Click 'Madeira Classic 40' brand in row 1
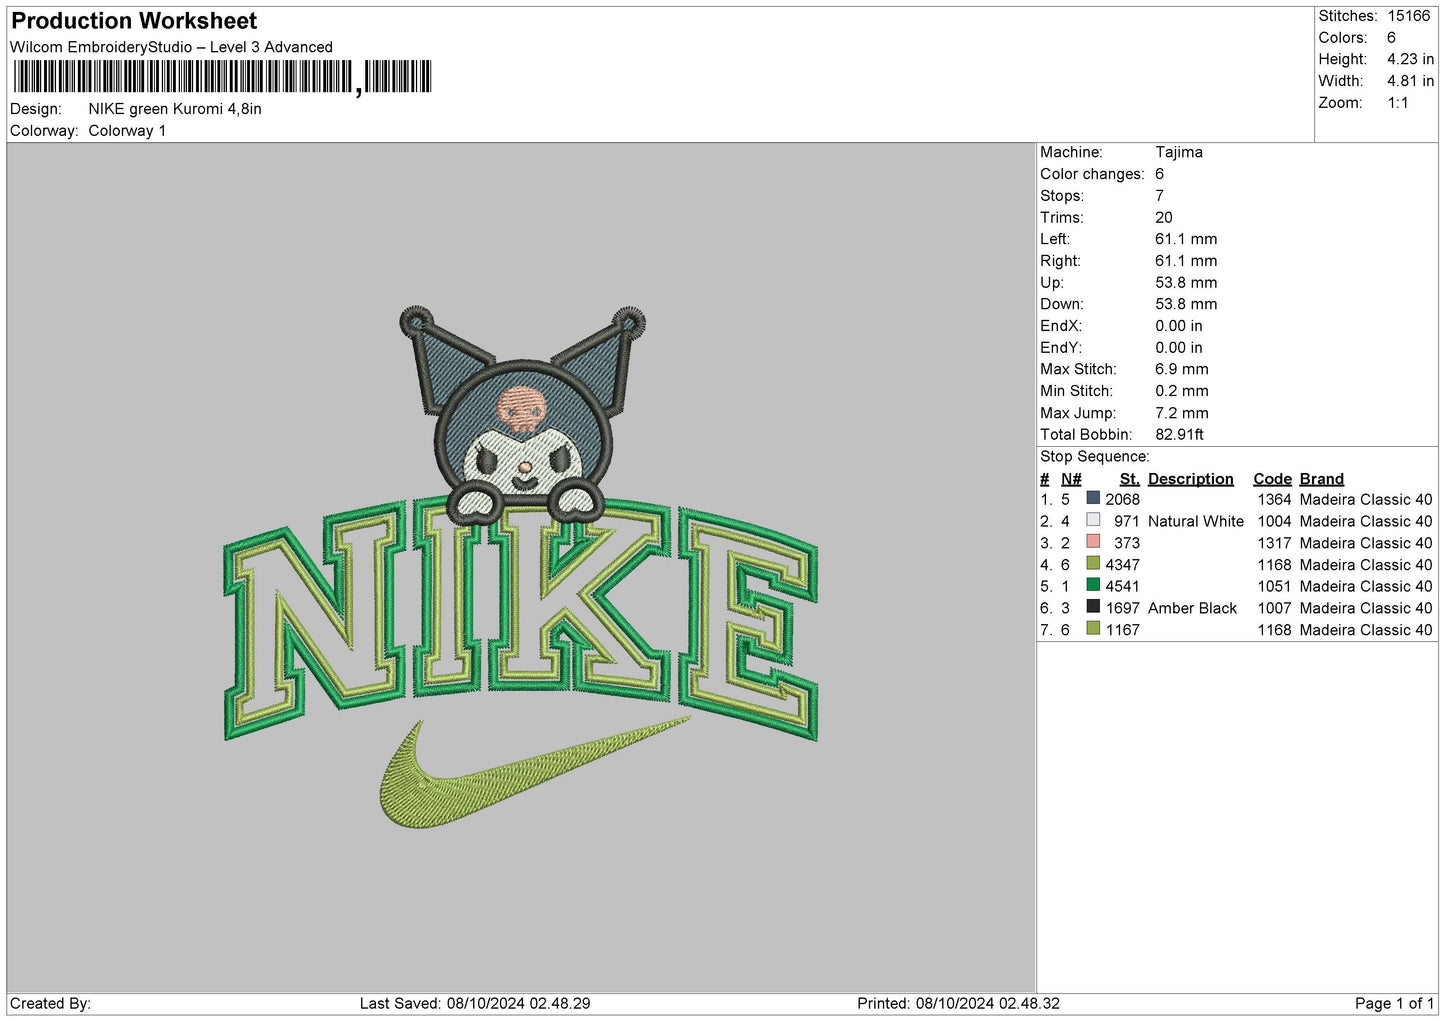1445x1021 pixels. click(x=1366, y=499)
